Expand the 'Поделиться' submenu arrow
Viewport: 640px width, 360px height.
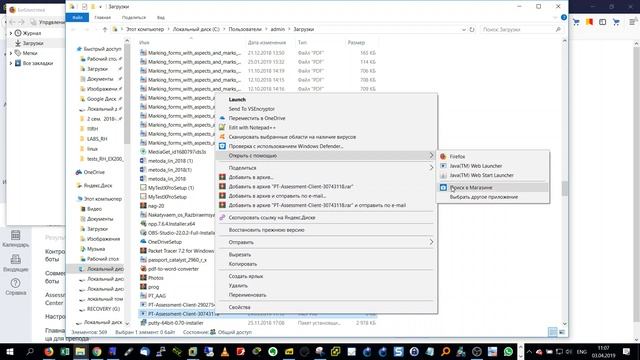click(431, 168)
